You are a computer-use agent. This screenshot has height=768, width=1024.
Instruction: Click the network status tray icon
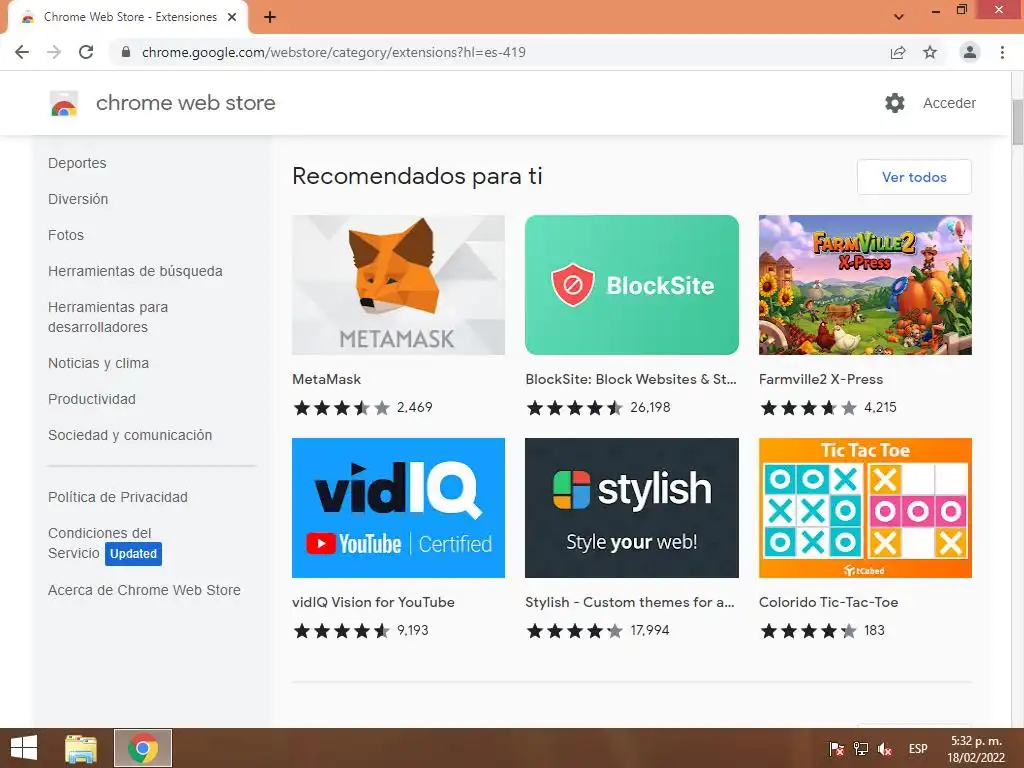(x=861, y=749)
